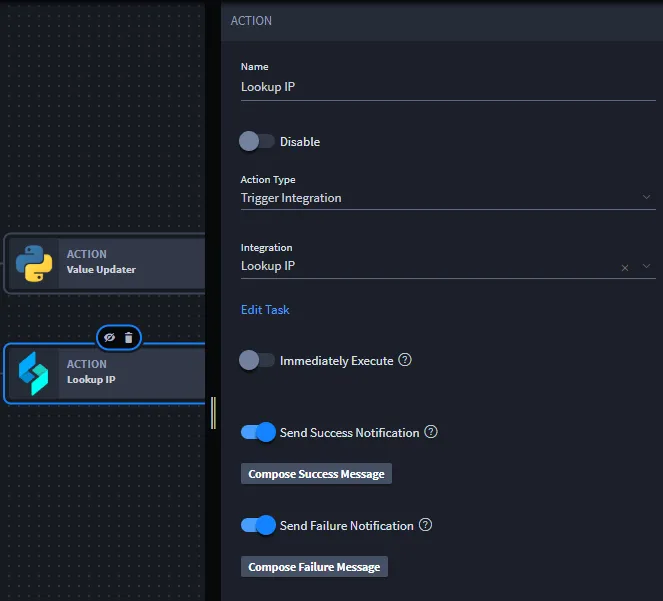663x601 pixels.
Task: Click Compose Success Message button
Action: point(316,474)
